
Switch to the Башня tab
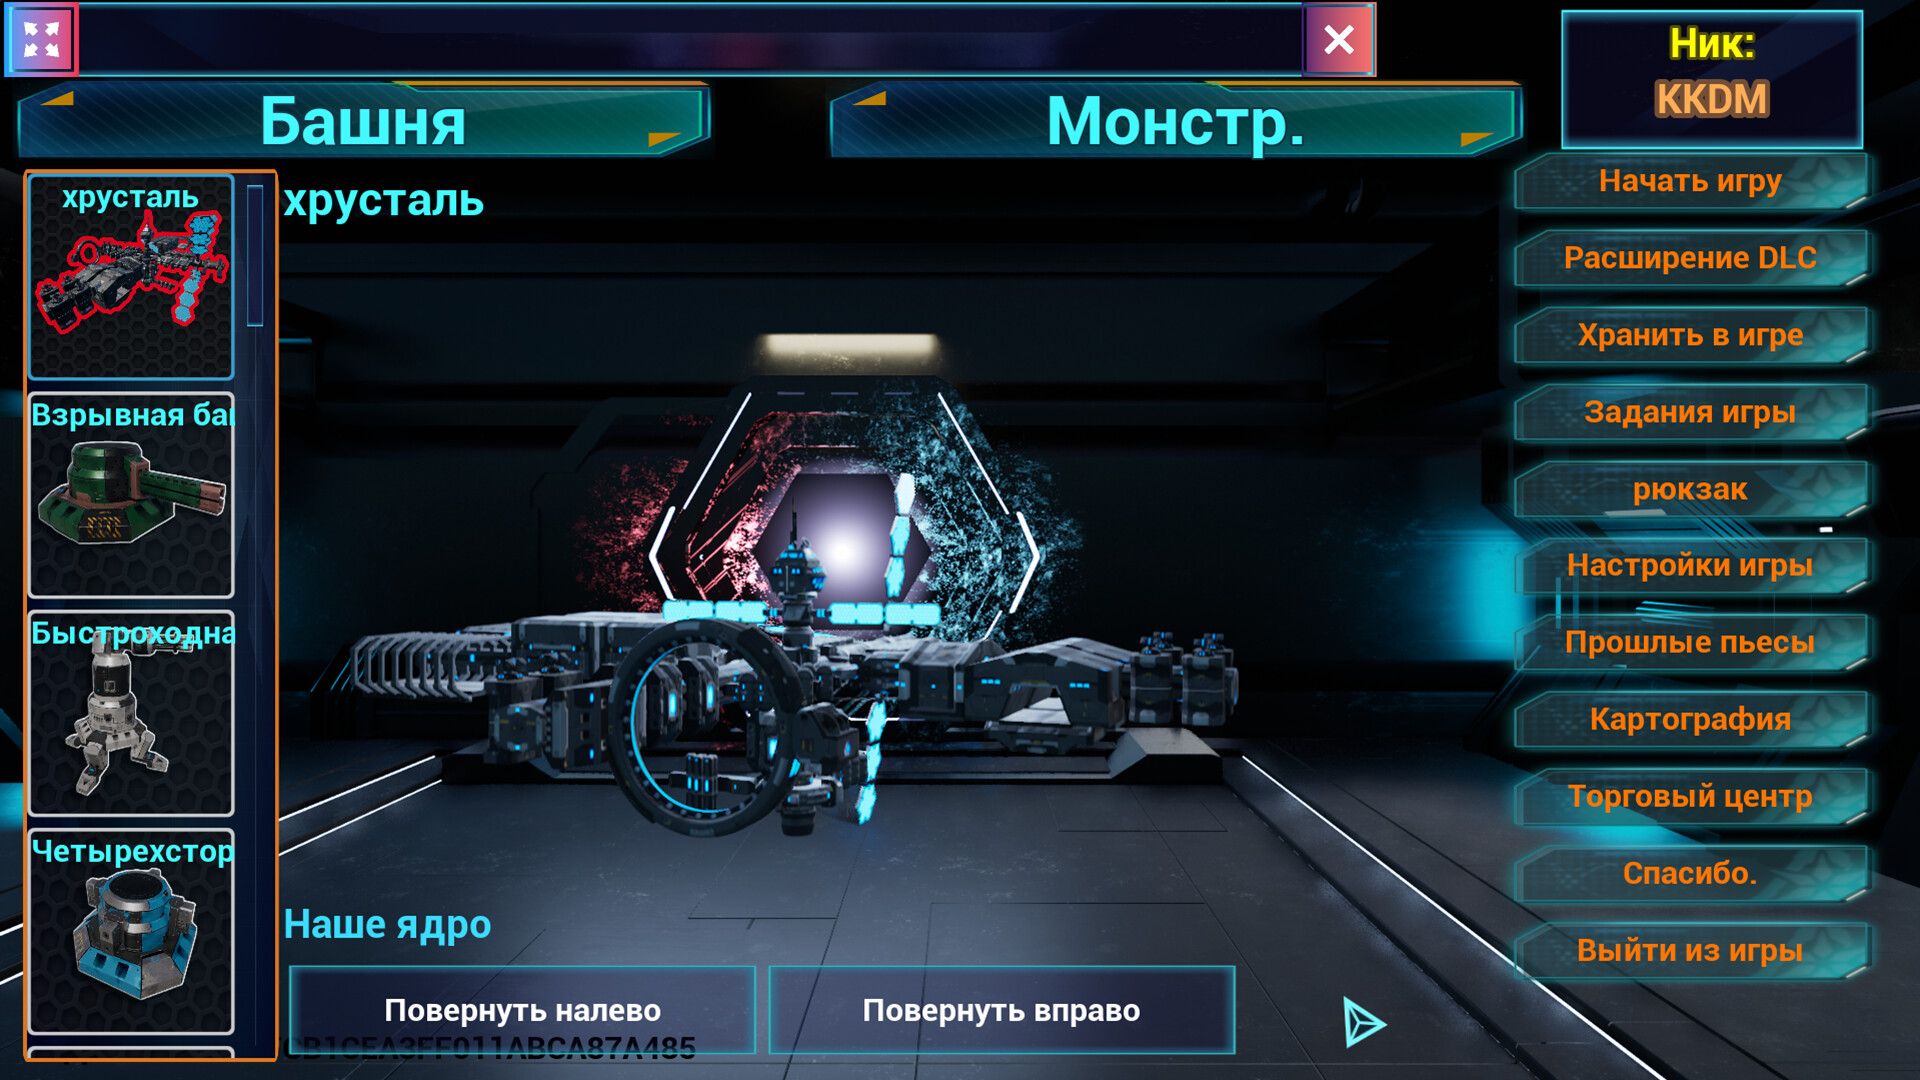(364, 121)
